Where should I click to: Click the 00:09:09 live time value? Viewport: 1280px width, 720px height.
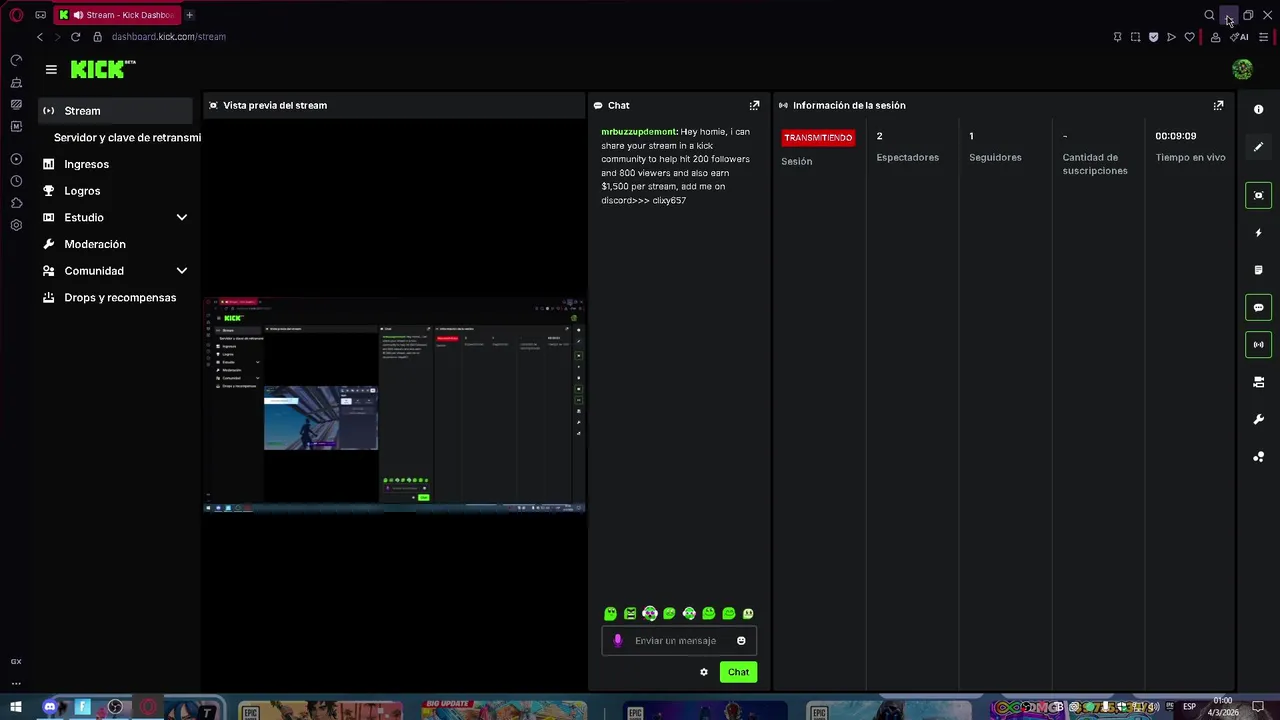tap(1176, 136)
